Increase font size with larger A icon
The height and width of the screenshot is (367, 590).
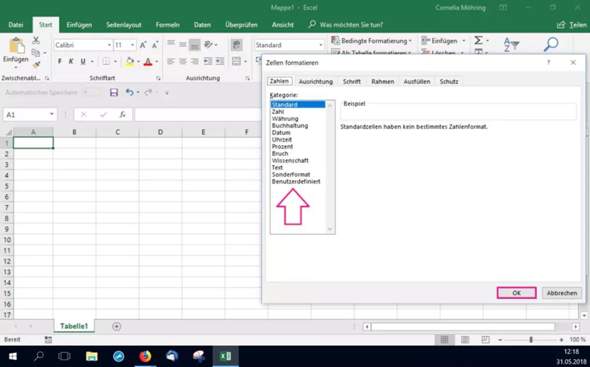[143, 45]
